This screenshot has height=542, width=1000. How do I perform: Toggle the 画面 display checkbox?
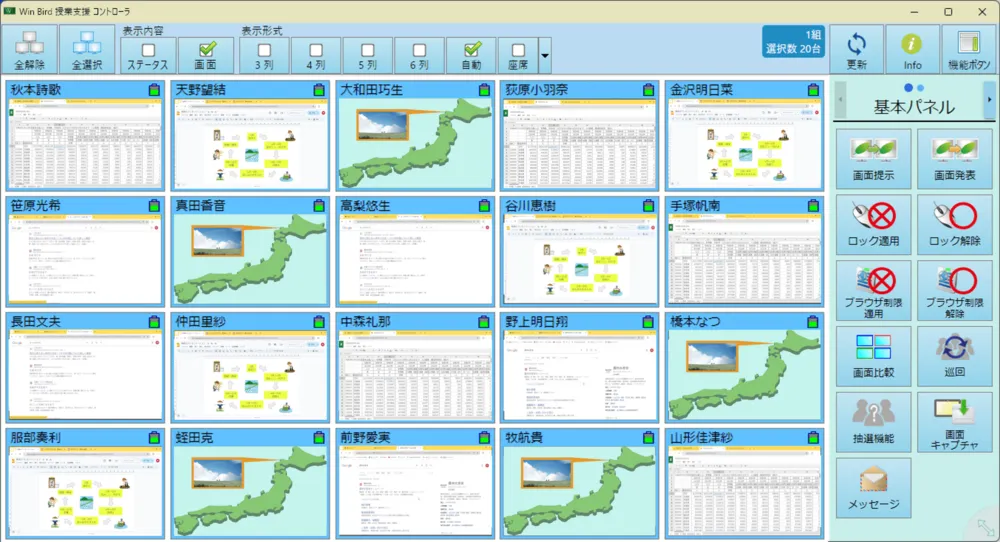[x=207, y=50]
